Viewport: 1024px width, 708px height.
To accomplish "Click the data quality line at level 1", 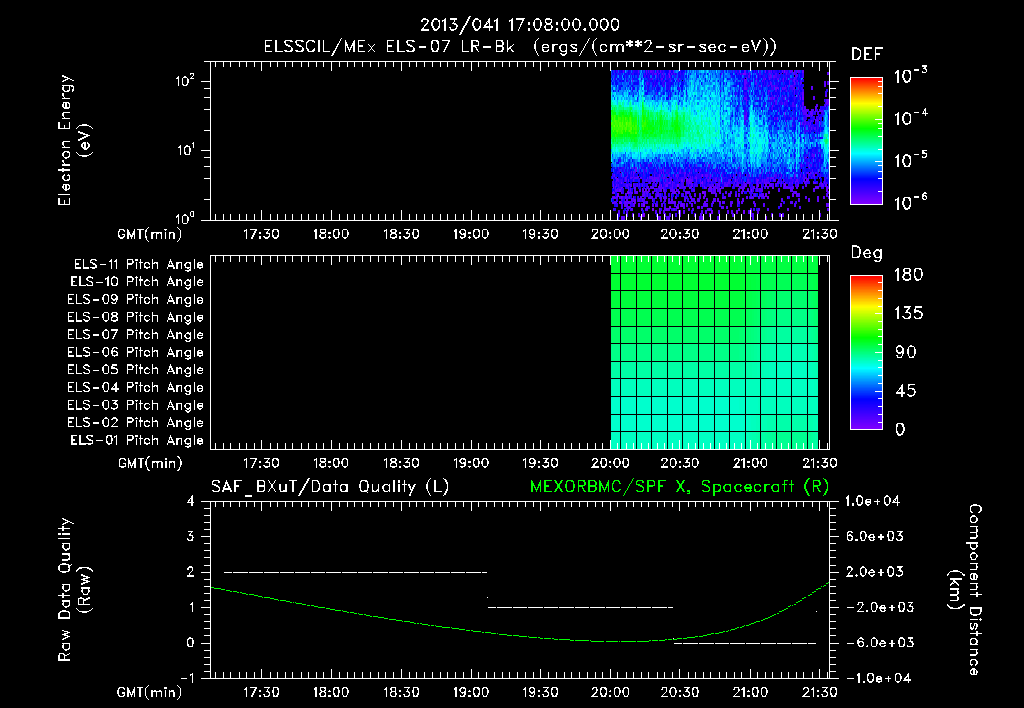I will click(581, 607).
